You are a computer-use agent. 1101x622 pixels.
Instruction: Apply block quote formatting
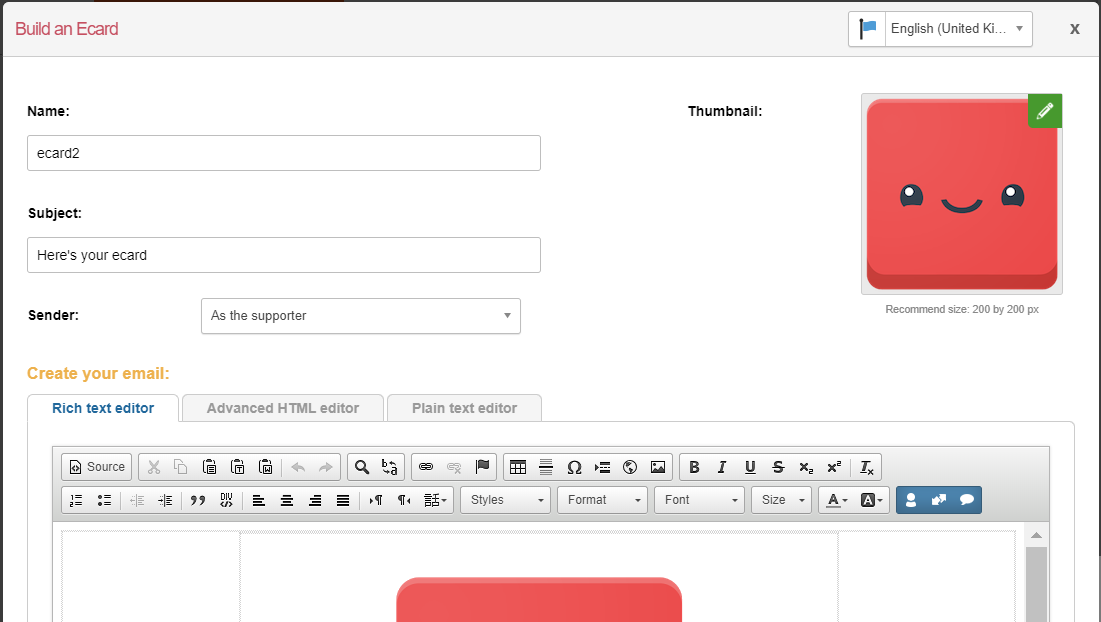[198, 500]
